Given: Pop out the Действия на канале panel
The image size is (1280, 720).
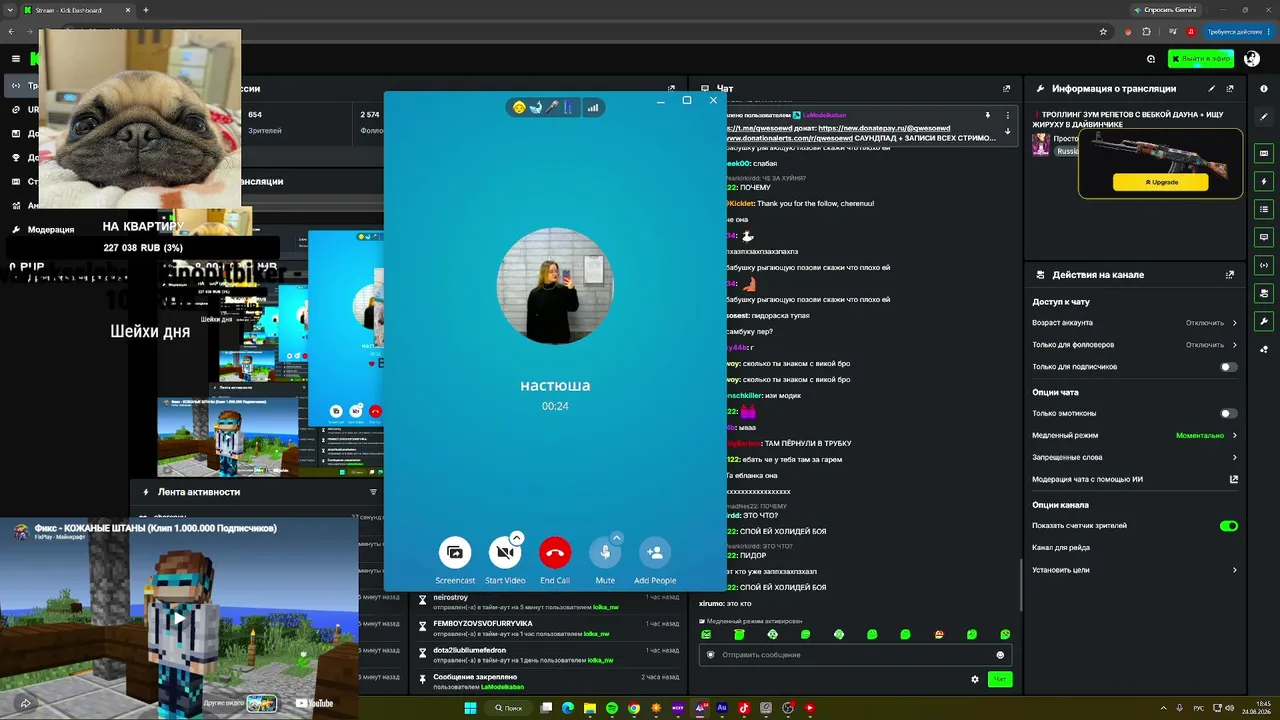Looking at the screenshot, I should point(1230,275).
